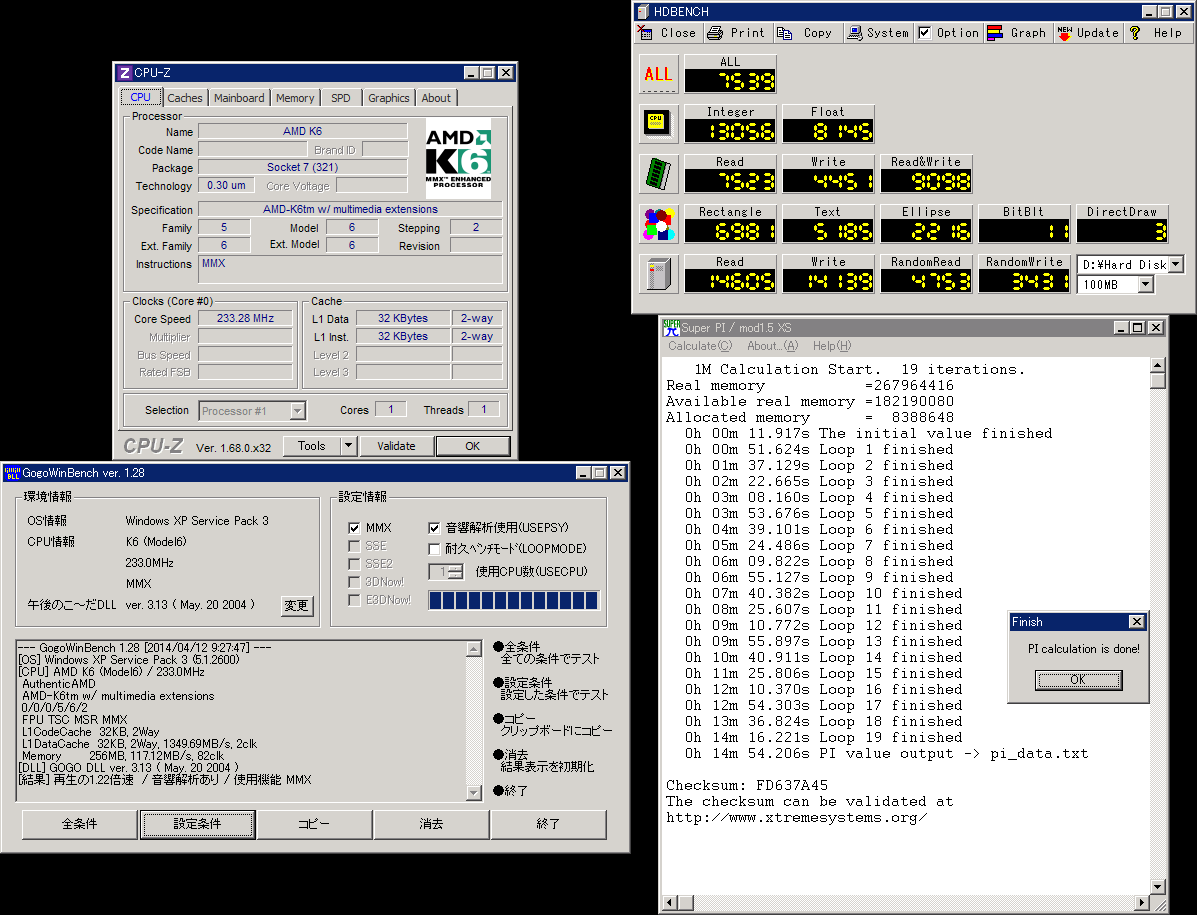1197x915 pixels.
Task: Click the Print printer icon in HDBENCH
Action: 715,33
